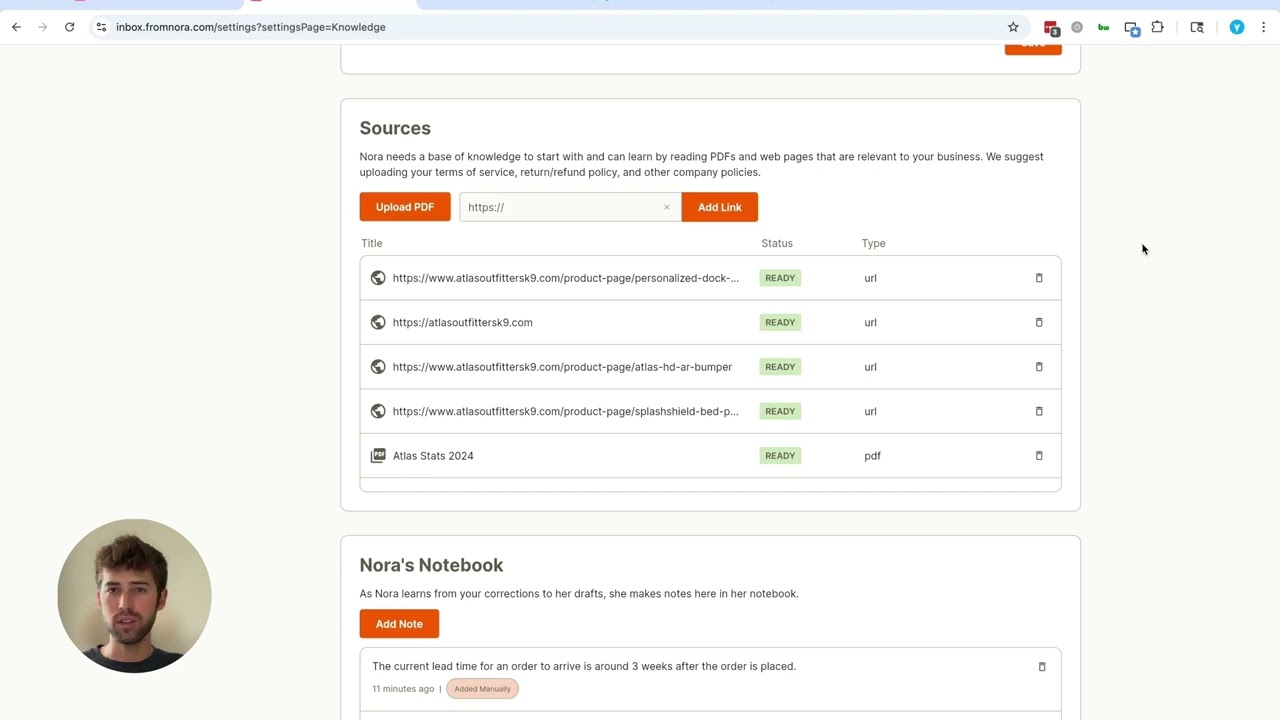
Task: Click the gray circular extension icon
Action: tap(1077, 27)
